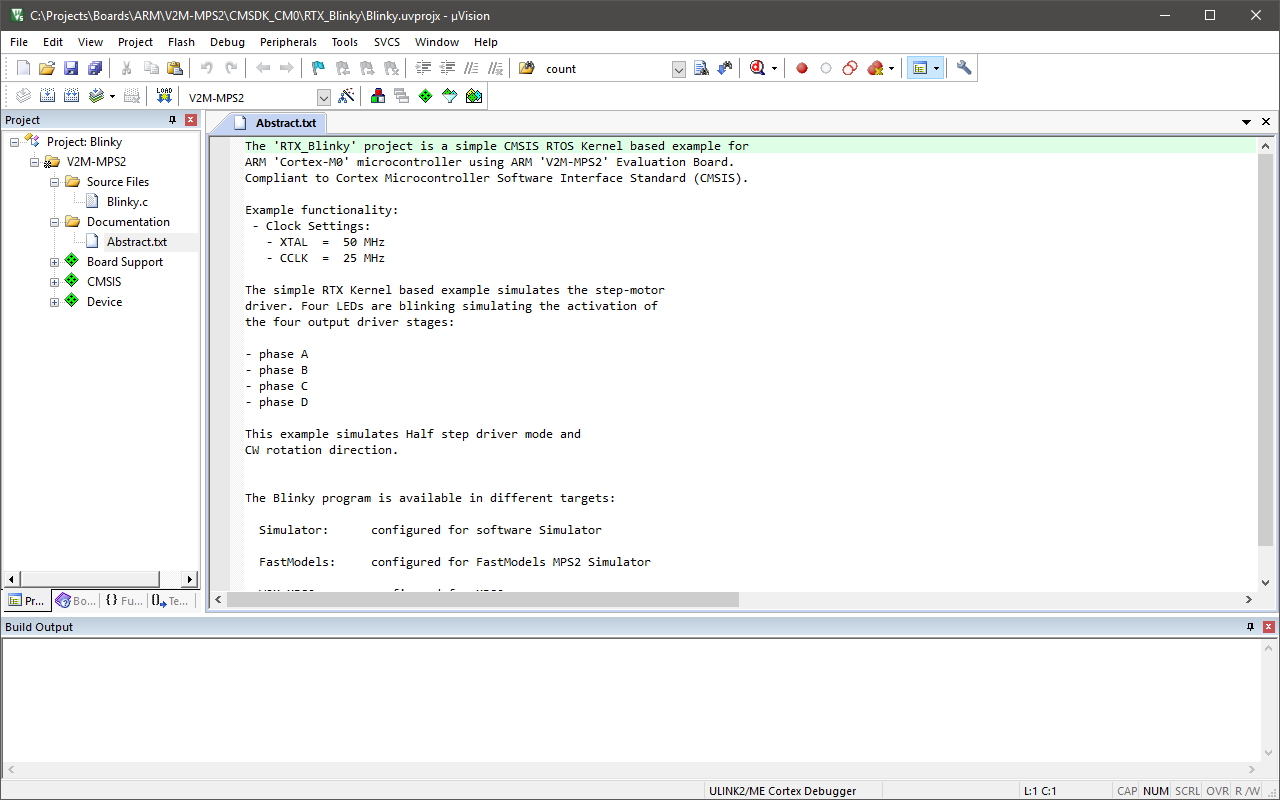Click the Copy icon in toolbar
Screen dimensions: 1280x800
coord(151,68)
